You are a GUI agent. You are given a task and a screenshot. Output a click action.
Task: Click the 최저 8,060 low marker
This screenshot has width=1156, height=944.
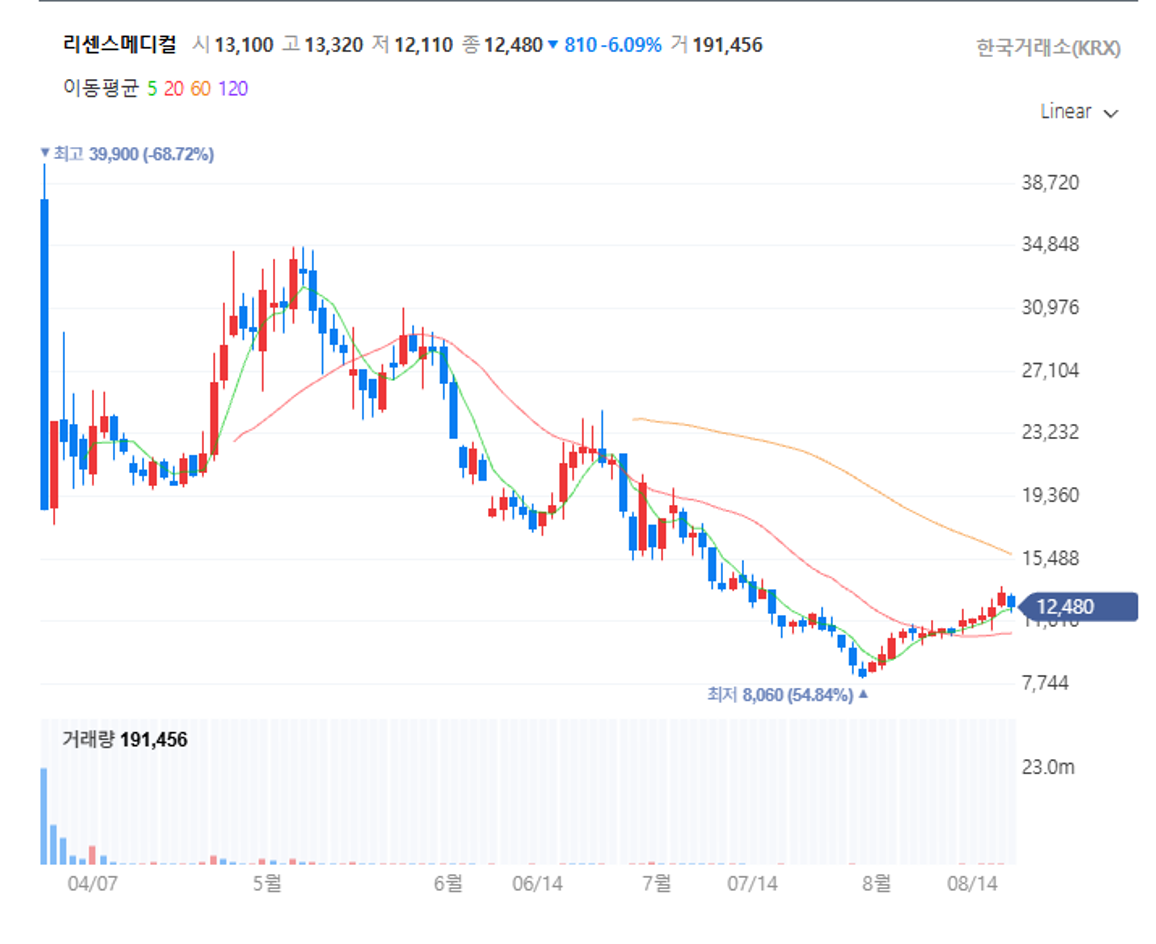[x=787, y=695]
